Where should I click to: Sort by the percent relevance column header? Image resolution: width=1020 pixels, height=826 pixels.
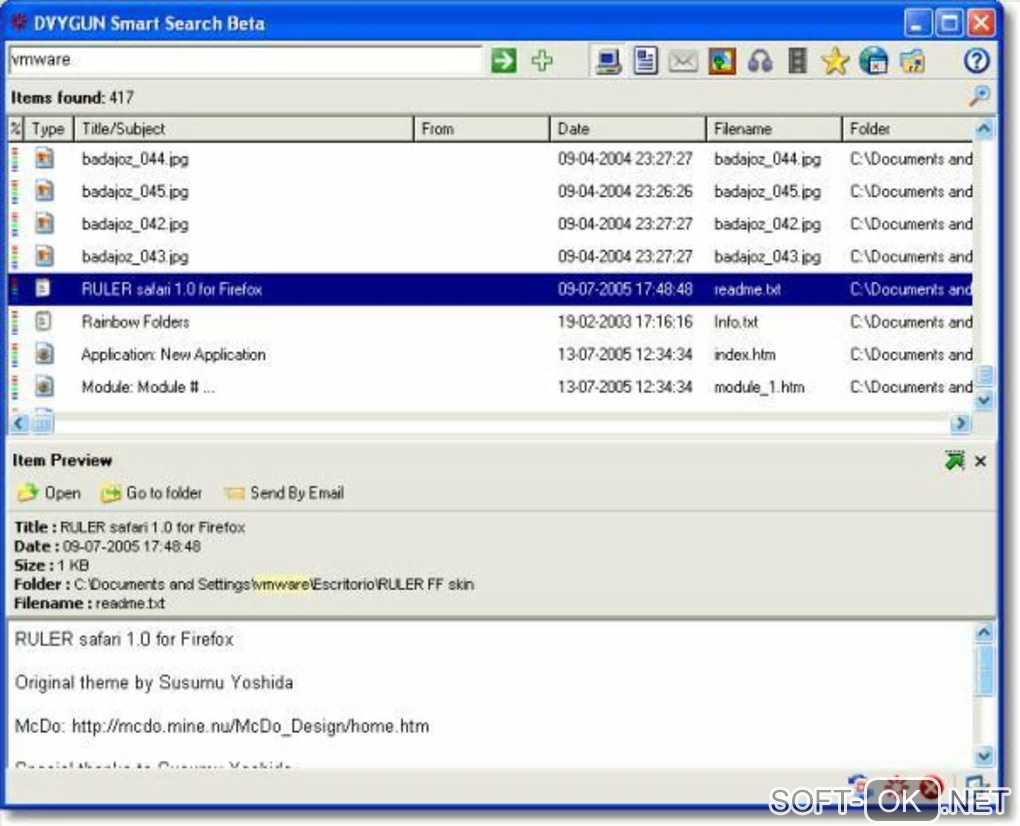coord(16,129)
